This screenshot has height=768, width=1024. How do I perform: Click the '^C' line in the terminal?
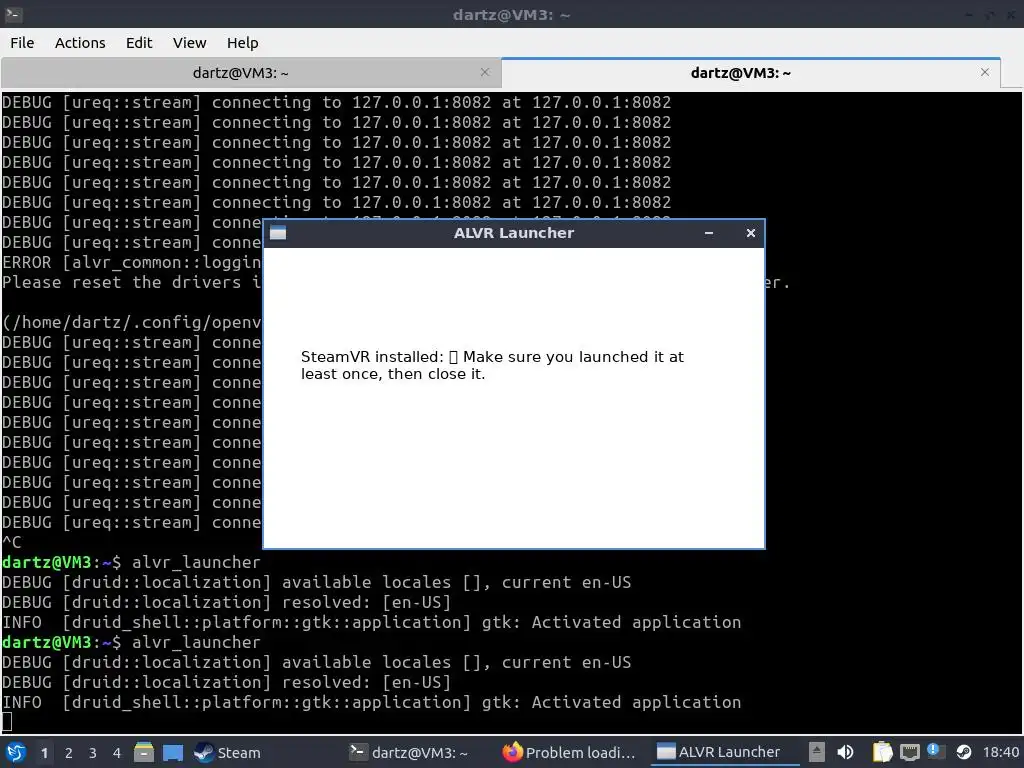click(x=12, y=543)
